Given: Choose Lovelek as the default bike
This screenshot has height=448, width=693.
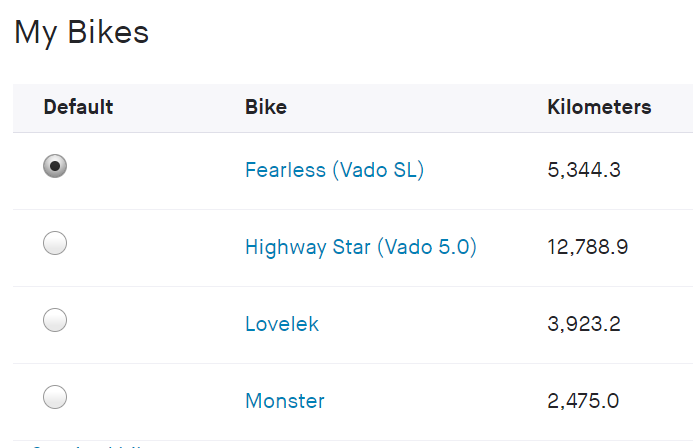Looking at the screenshot, I should pyautogui.click(x=55, y=320).
